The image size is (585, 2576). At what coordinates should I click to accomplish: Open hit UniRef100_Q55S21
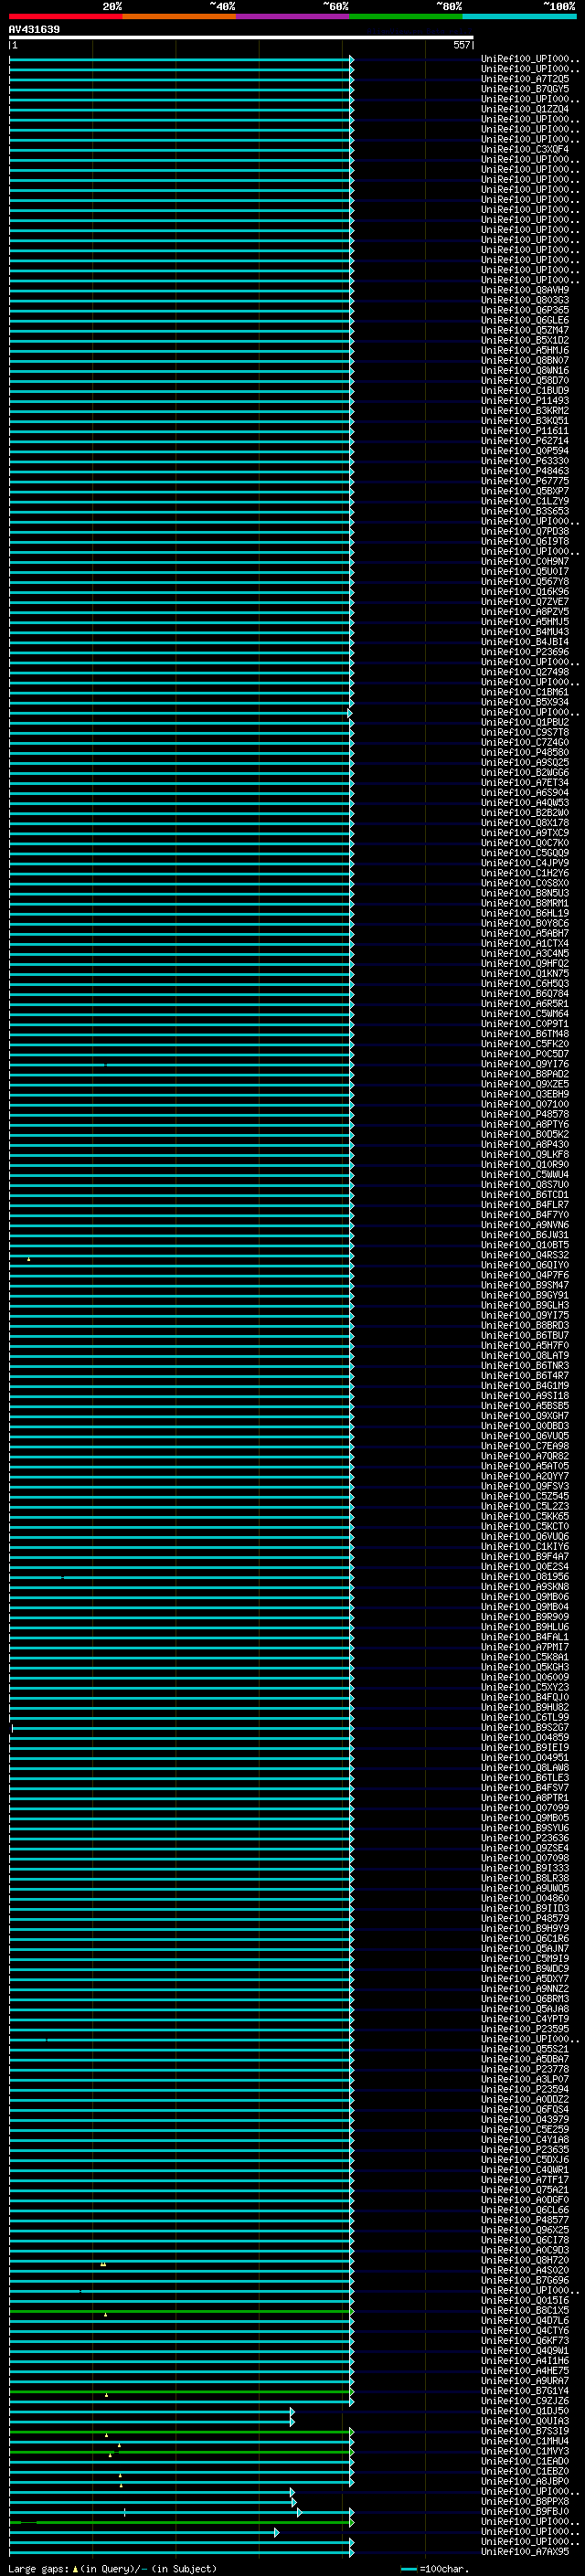tap(525, 2049)
